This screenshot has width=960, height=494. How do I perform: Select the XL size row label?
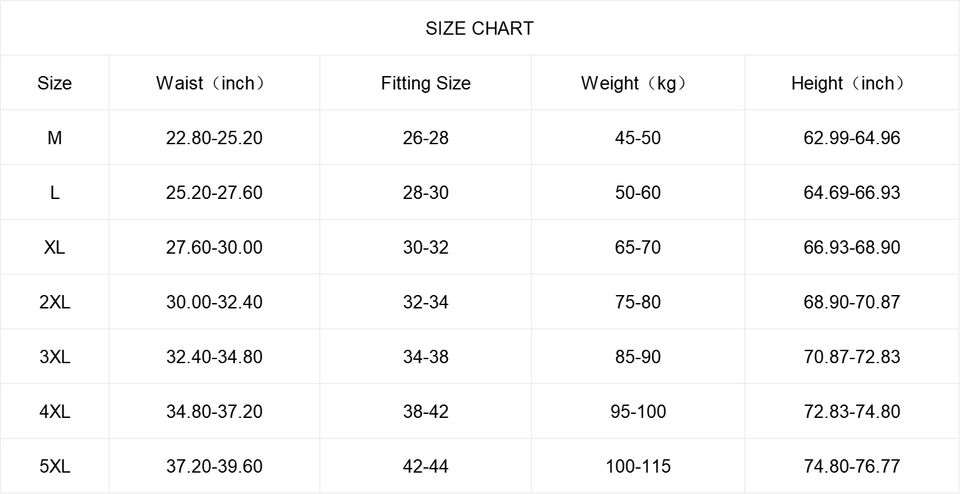tap(54, 247)
